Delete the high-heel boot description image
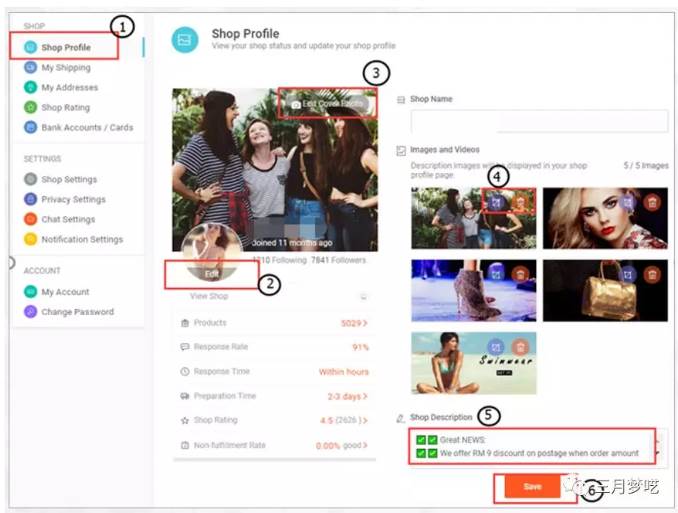 pos(520,274)
